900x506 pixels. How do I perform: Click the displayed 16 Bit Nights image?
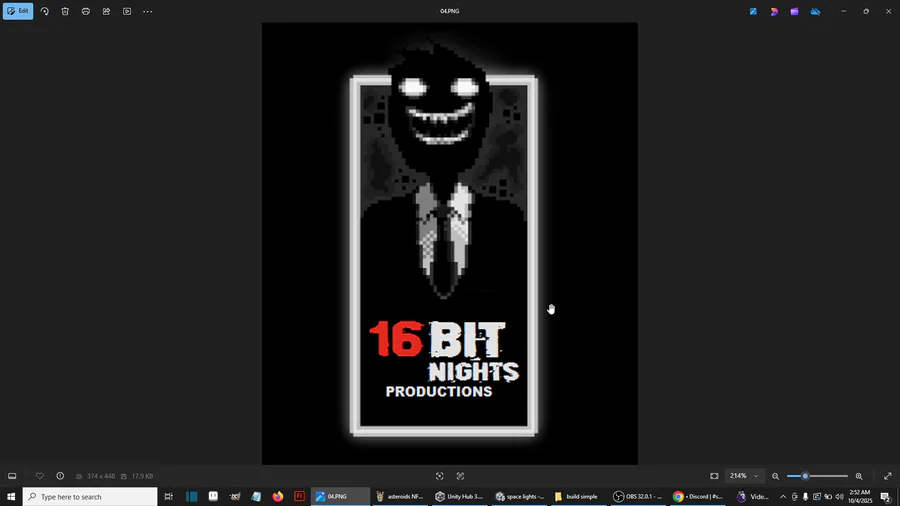pyautogui.click(x=449, y=244)
